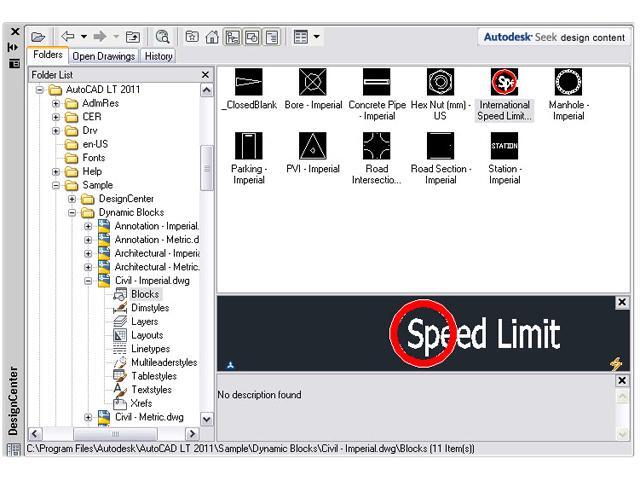Select the Multileaderstyles item

coord(164,362)
